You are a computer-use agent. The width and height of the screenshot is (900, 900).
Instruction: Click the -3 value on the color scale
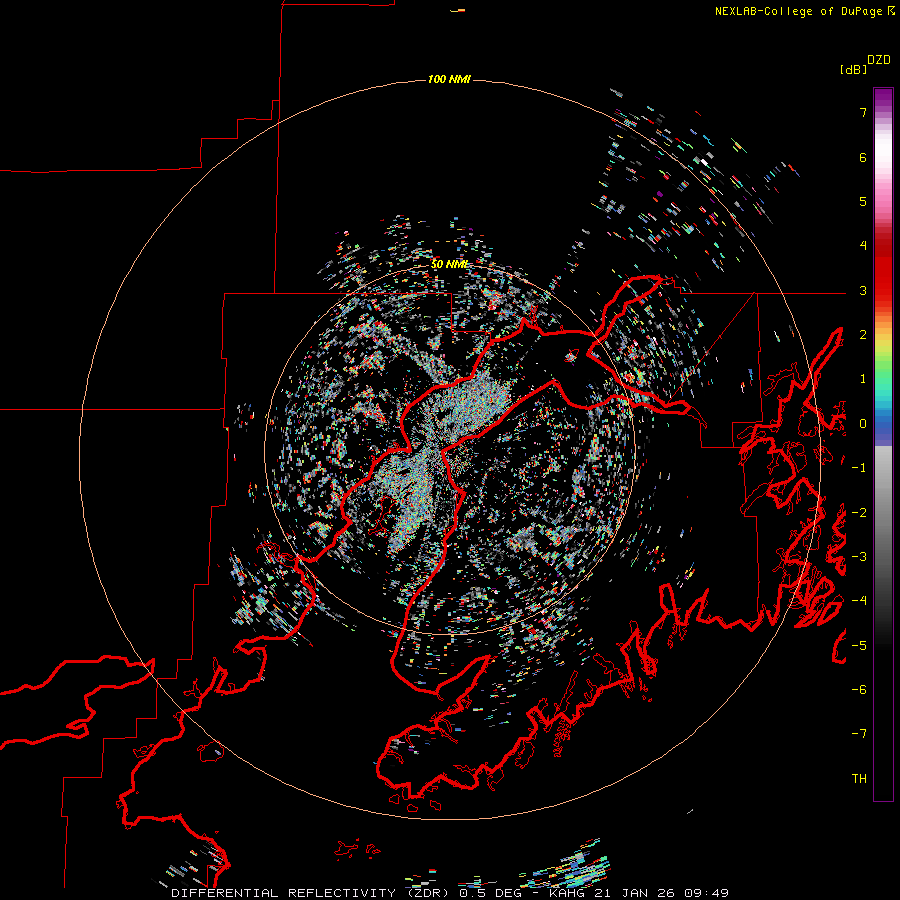pyautogui.click(x=859, y=557)
